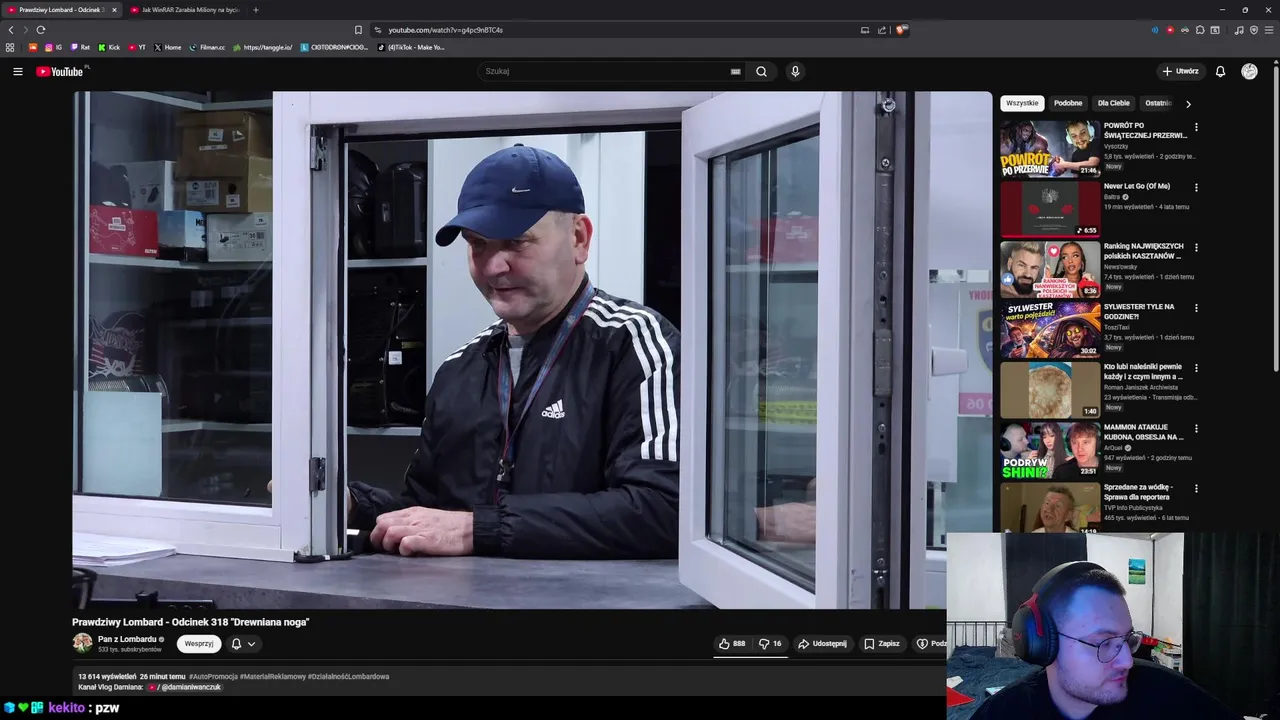Click the red record extension icon

[x=1170, y=30]
